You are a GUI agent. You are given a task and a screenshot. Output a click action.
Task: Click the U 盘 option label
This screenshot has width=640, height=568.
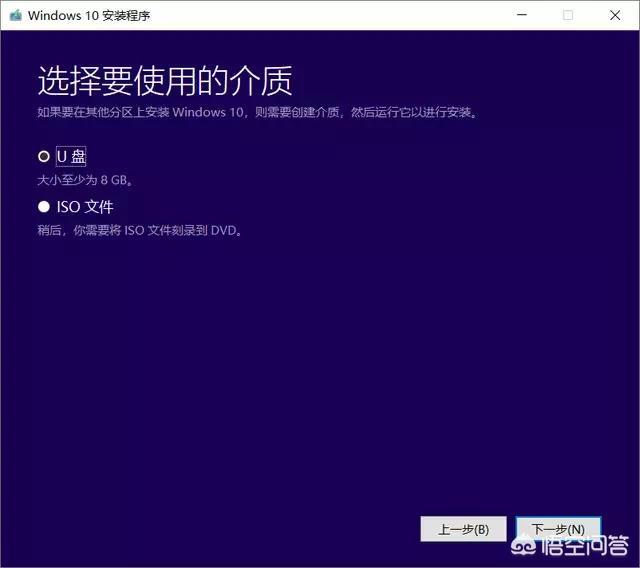coord(71,156)
